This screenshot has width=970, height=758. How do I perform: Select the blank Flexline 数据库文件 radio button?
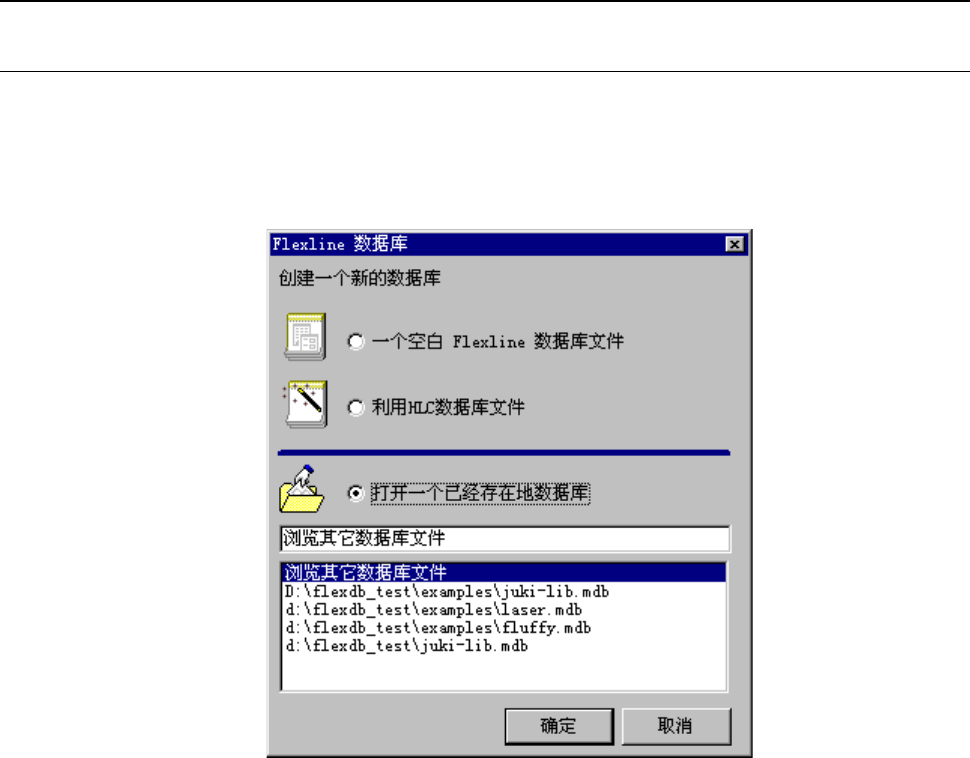click(x=356, y=342)
